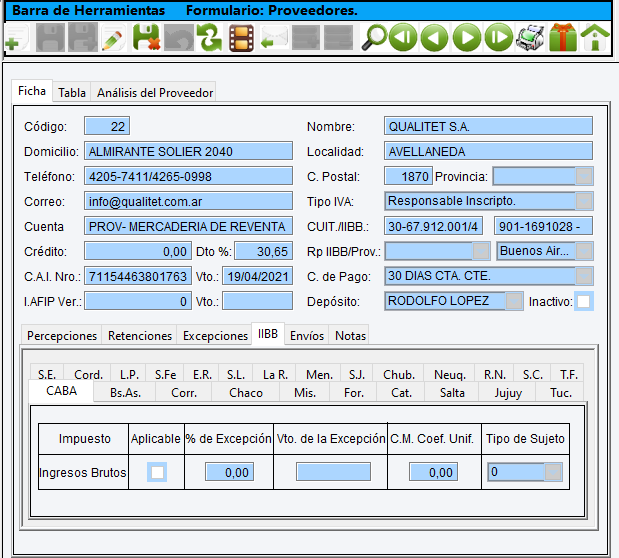This screenshot has width=619, height=558.
Task: Select the Bs.As. province tab
Action: click(x=126, y=393)
